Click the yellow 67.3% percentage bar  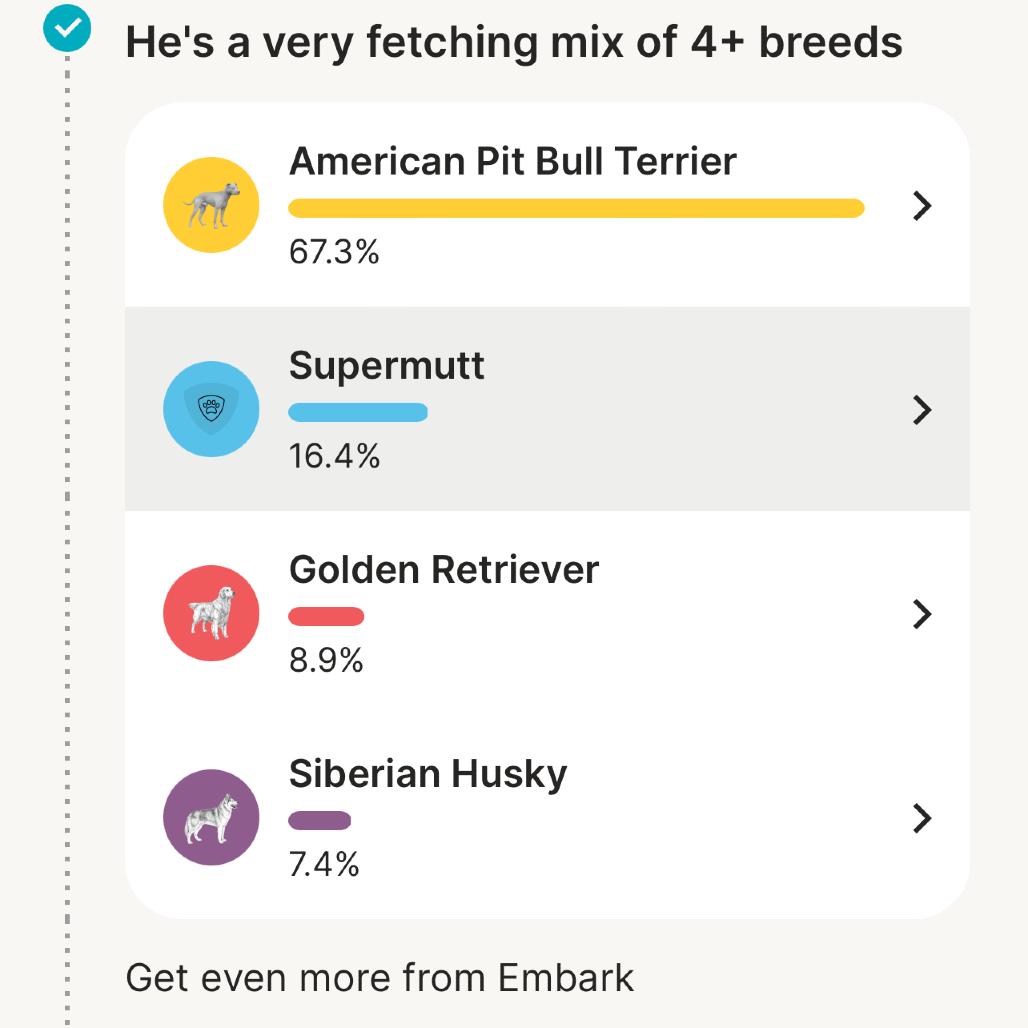[x=576, y=208]
